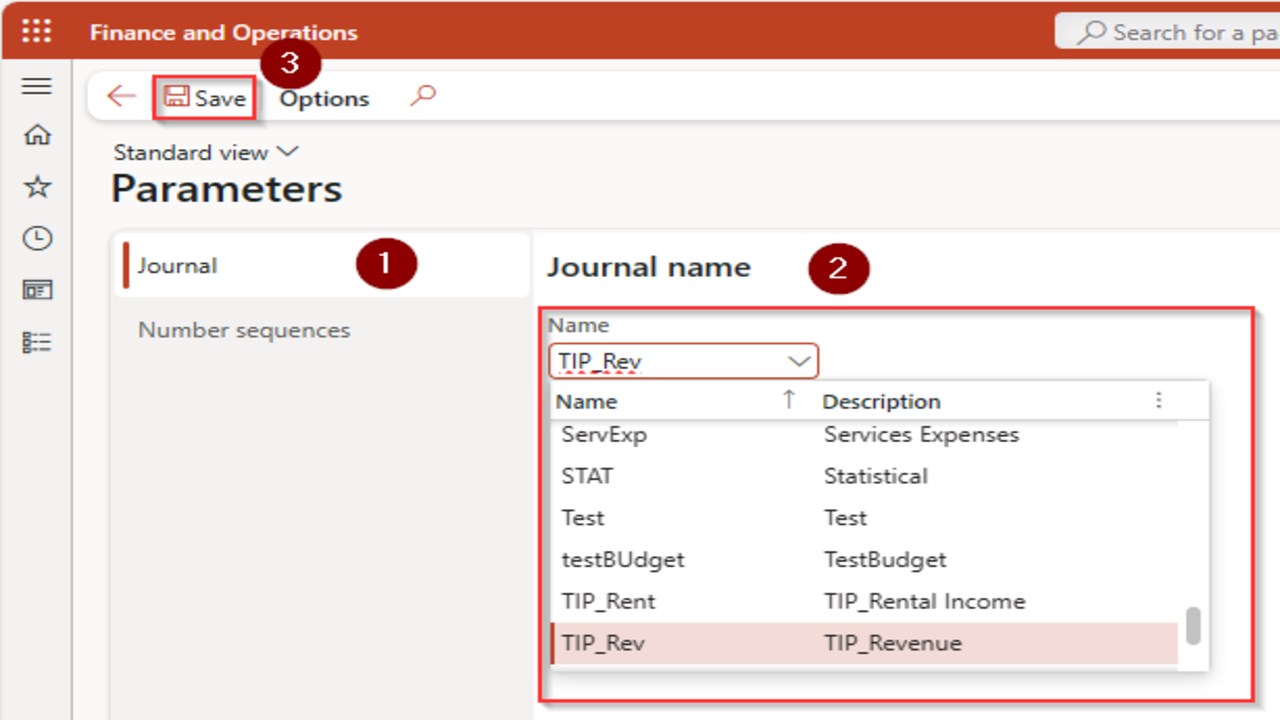This screenshot has width=1280, height=720.
Task: Click the Name field containing TIP_Rev
Action: point(683,360)
